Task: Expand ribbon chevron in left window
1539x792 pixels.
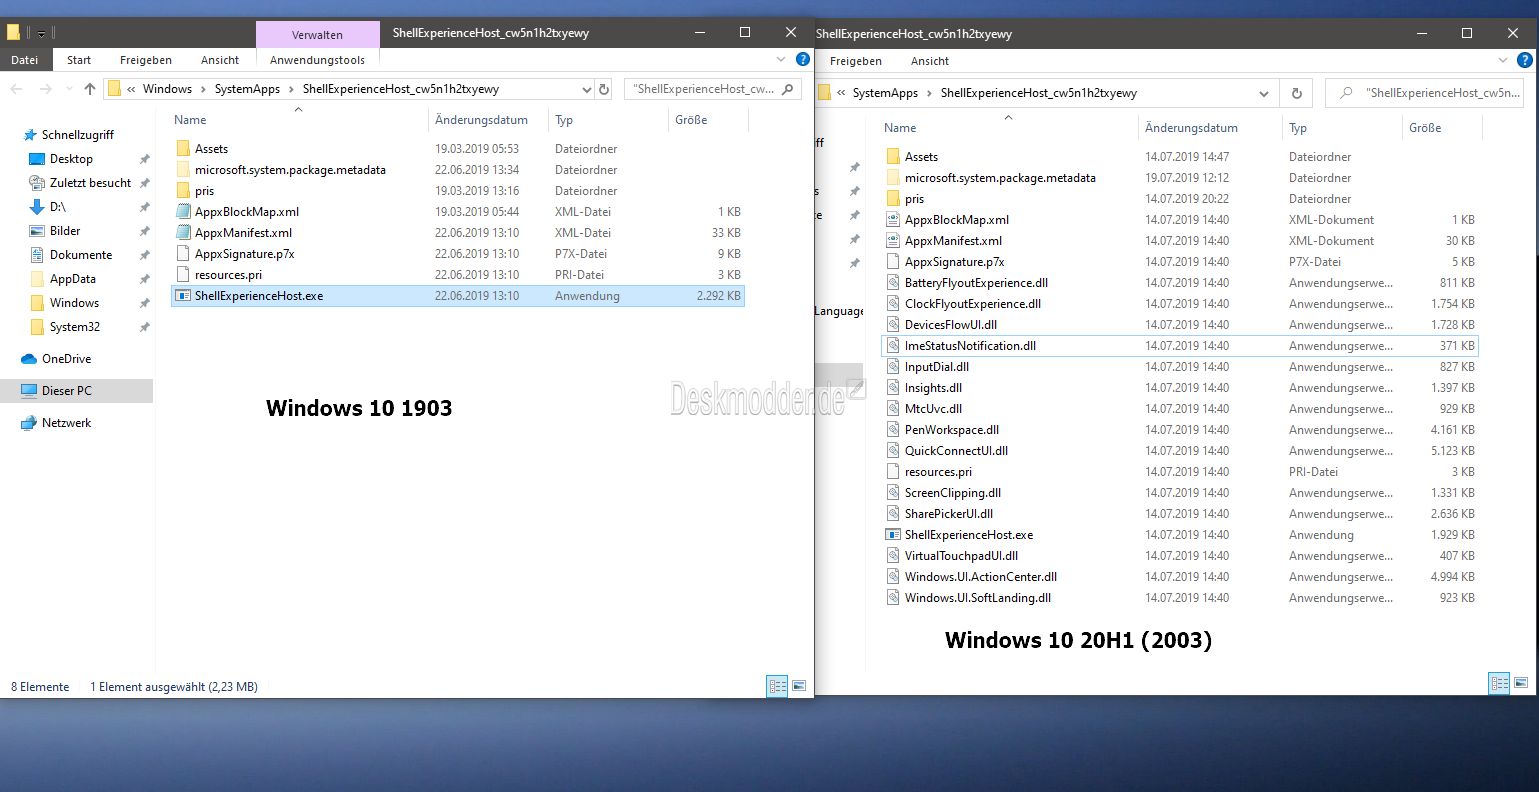Action: (x=782, y=60)
